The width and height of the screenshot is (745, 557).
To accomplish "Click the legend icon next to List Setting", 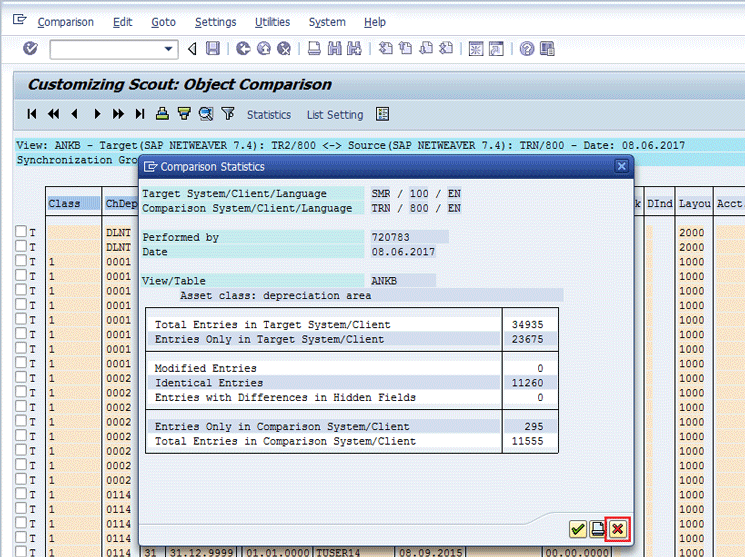I will tap(382, 114).
